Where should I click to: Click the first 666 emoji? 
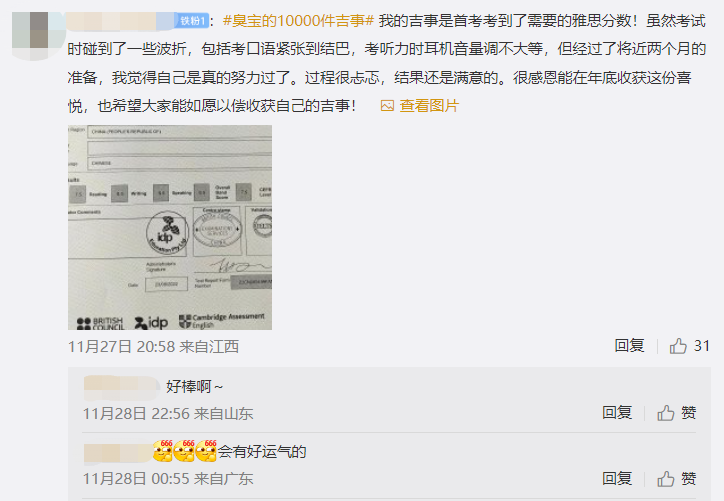pos(163,451)
